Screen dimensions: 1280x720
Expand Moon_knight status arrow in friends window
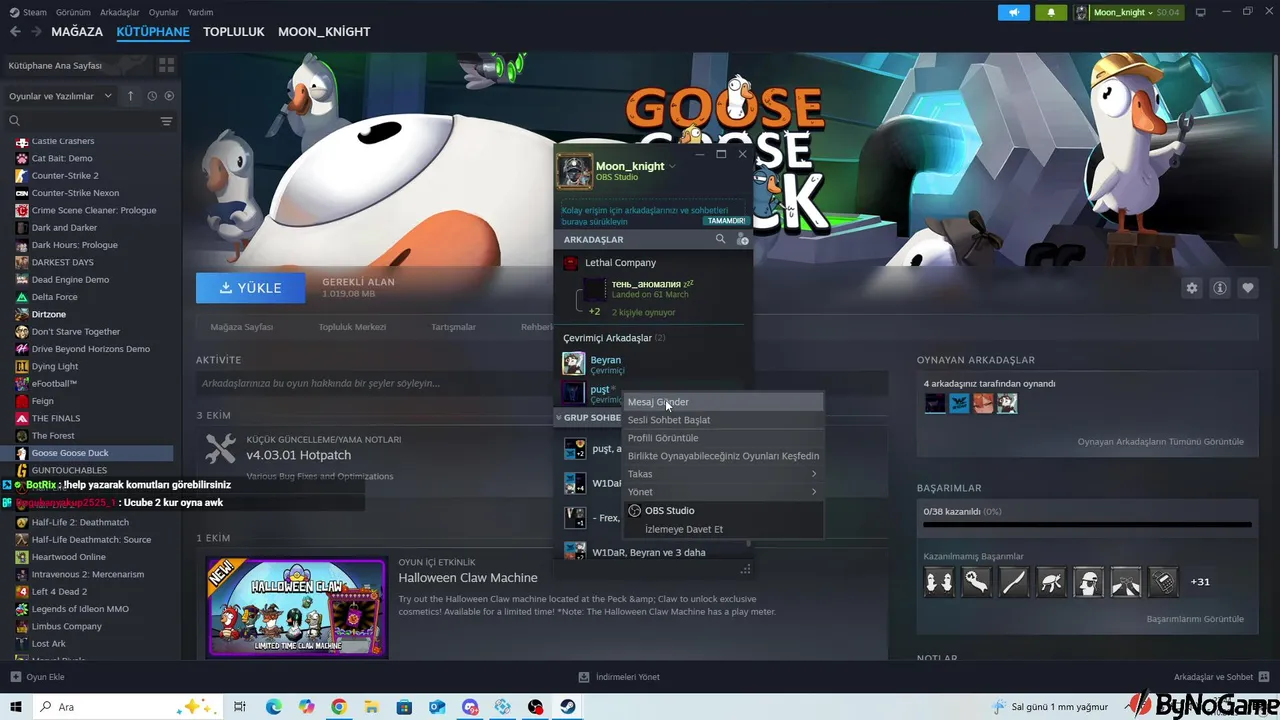point(672,166)
